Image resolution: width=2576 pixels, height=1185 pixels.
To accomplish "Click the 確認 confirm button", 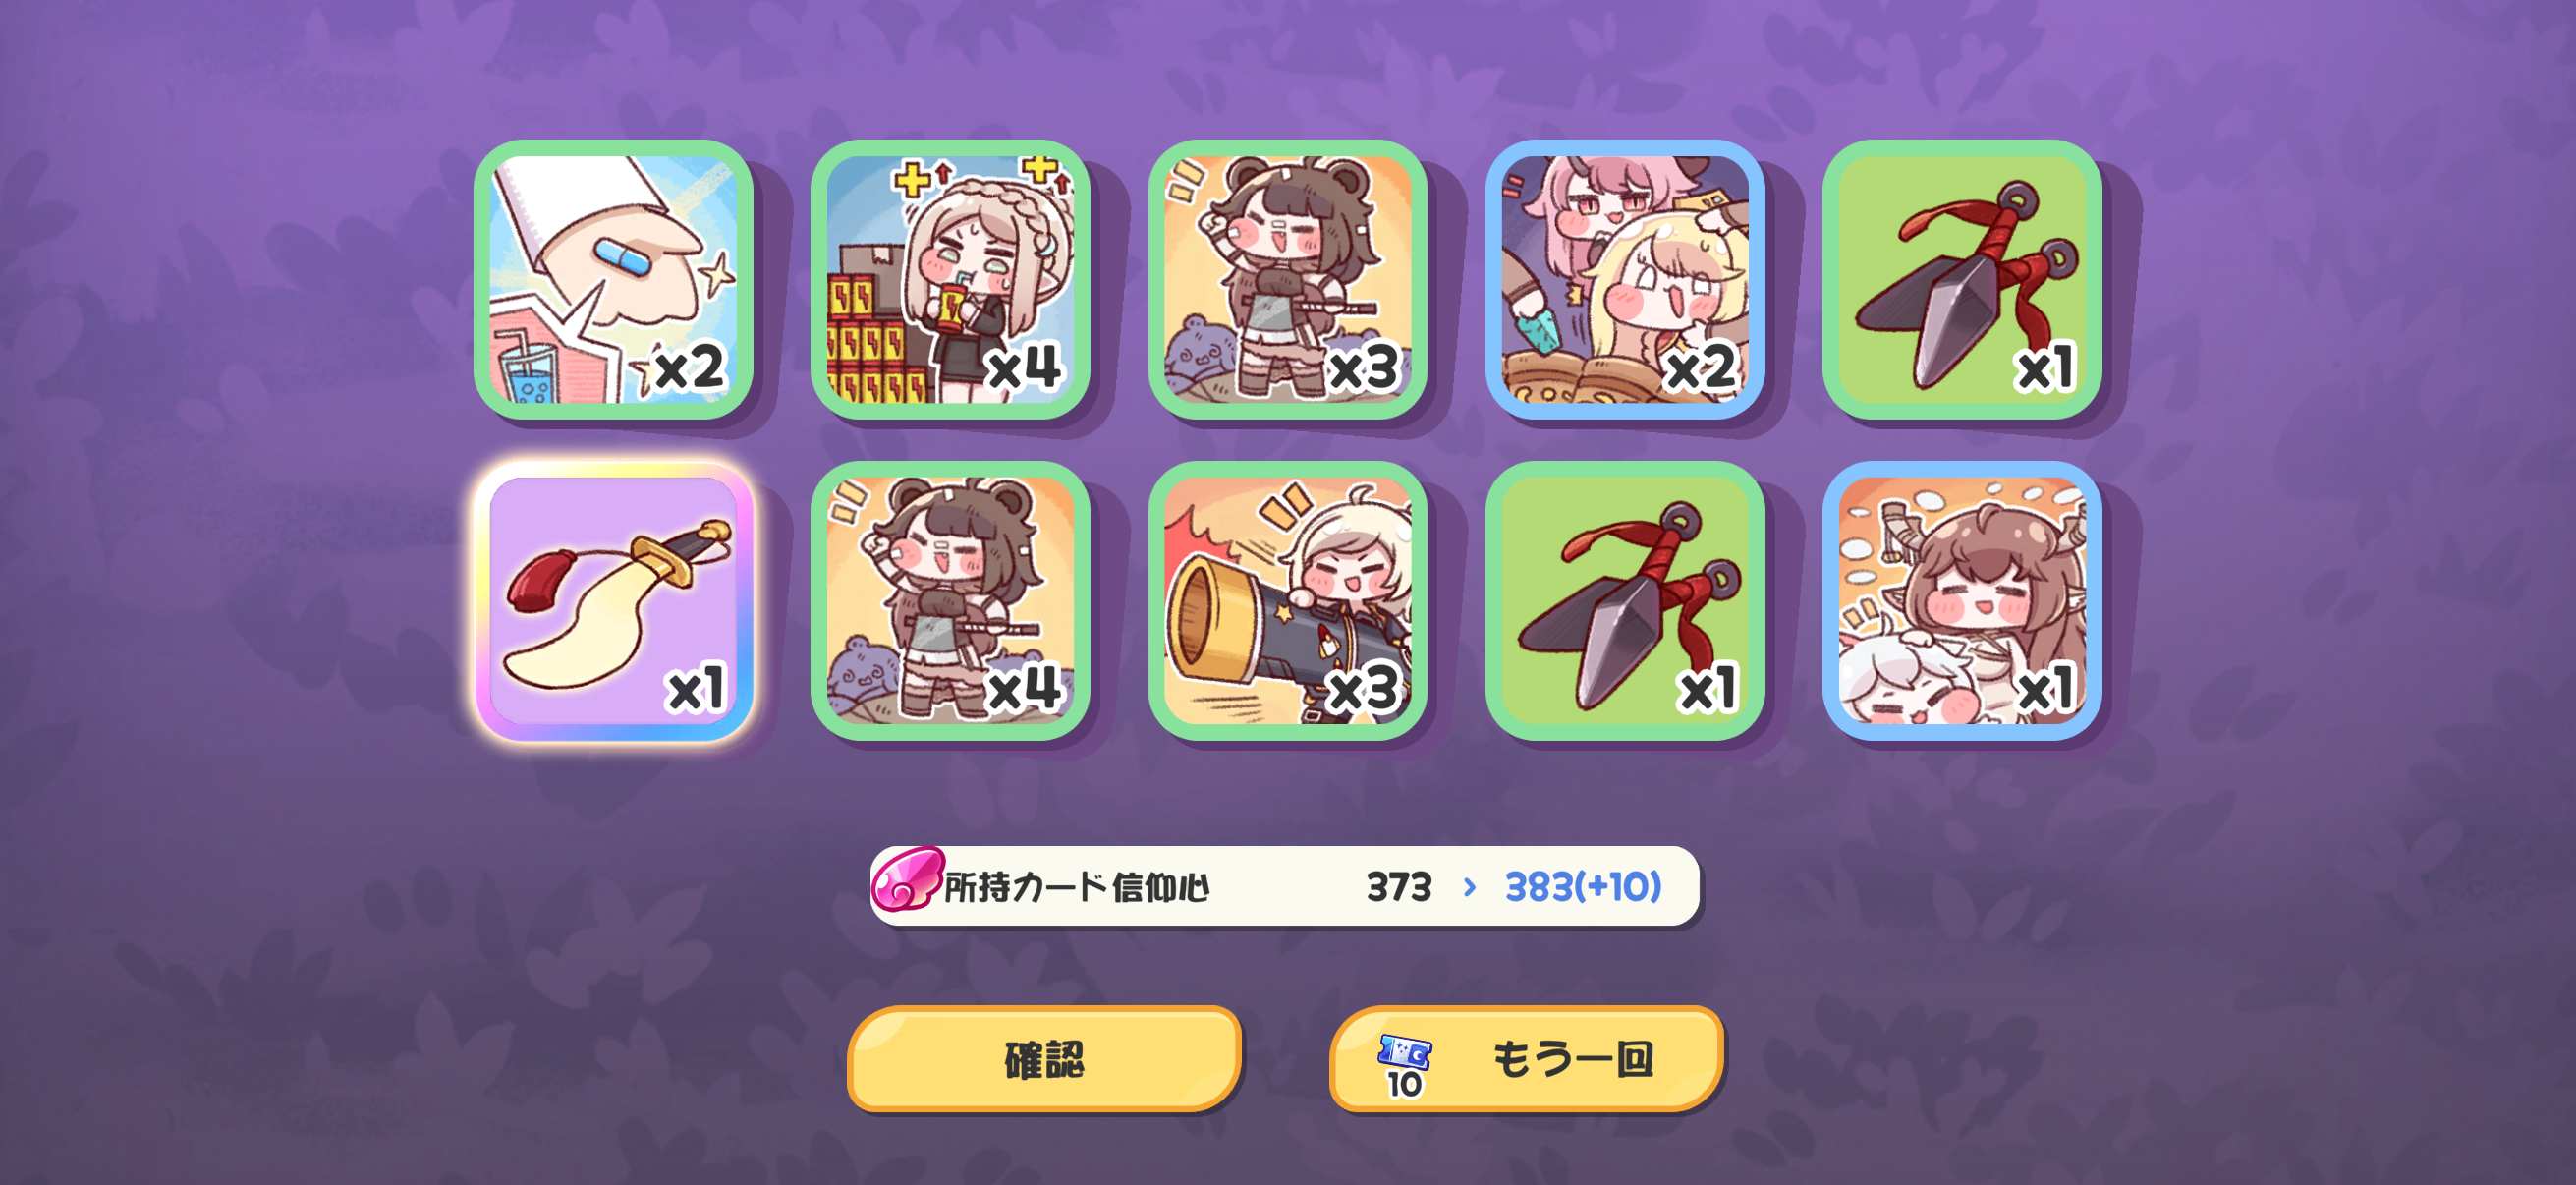I will (1044, 1059).
